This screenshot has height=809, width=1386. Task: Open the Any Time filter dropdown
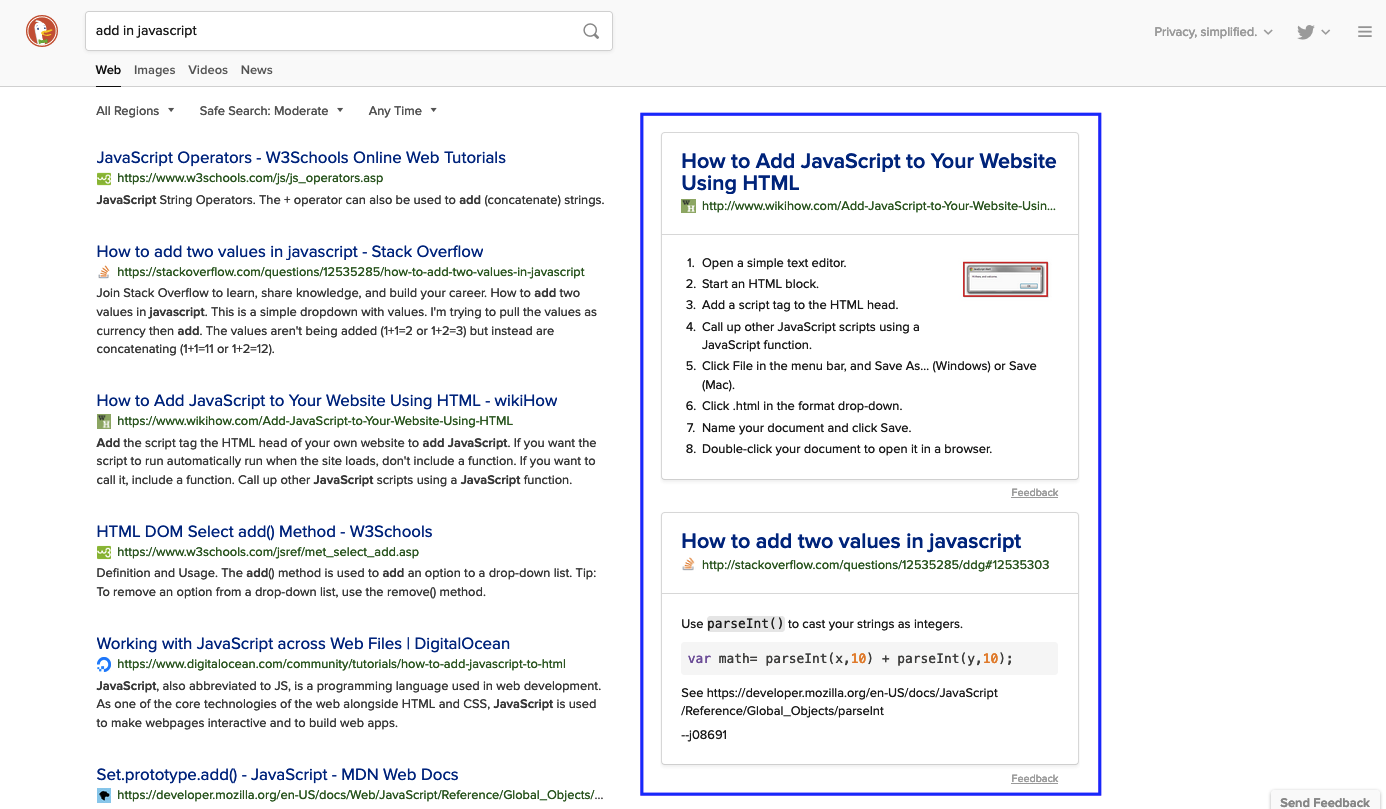click(401, 111)
